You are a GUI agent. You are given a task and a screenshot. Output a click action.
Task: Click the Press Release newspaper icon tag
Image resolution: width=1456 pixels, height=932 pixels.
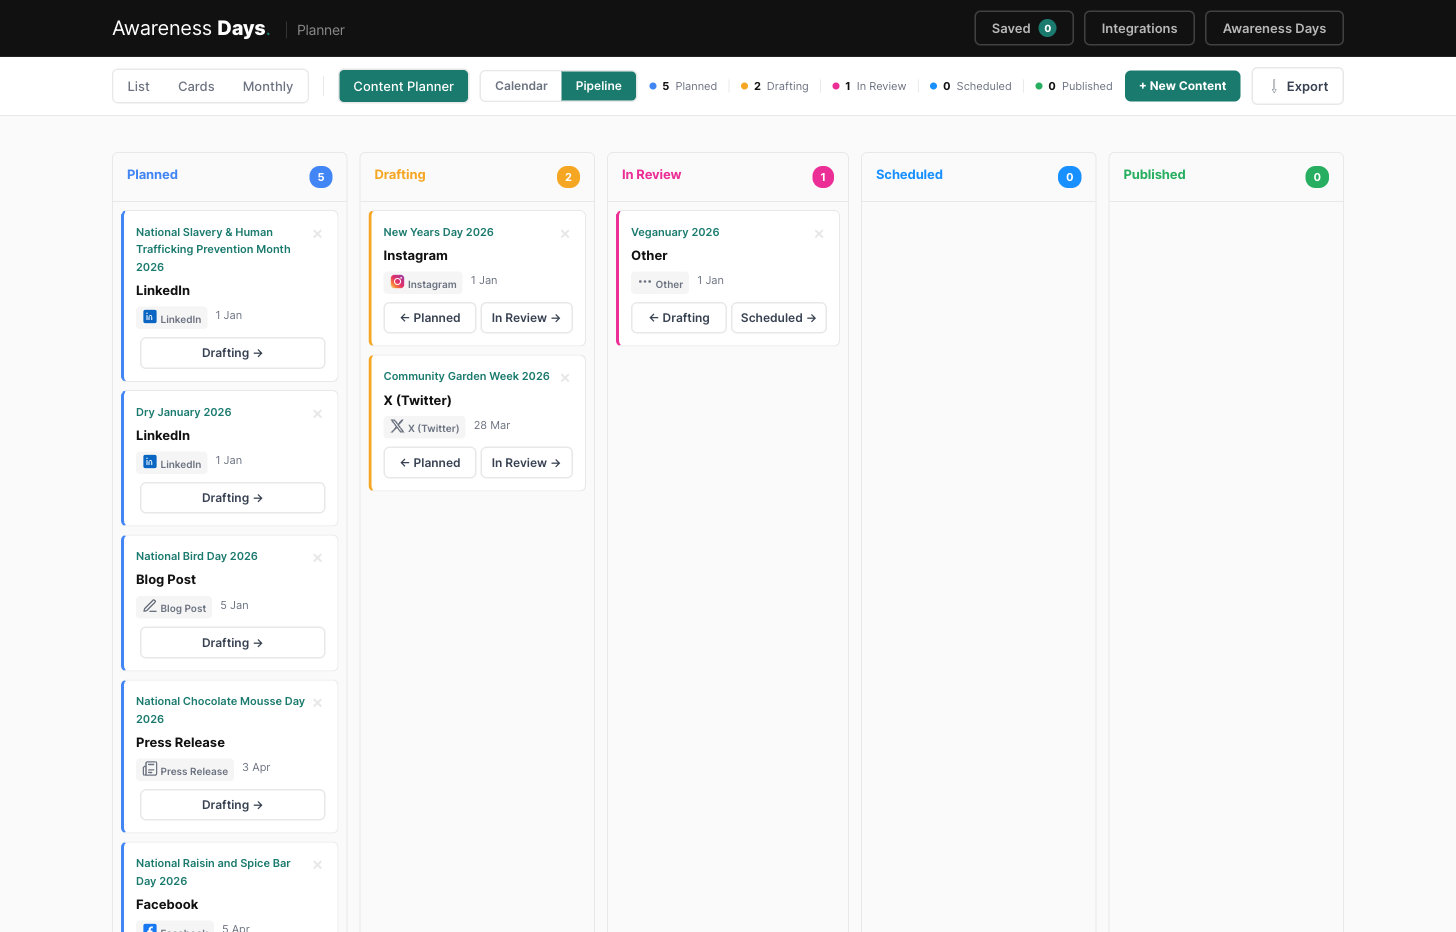point(185,770)
